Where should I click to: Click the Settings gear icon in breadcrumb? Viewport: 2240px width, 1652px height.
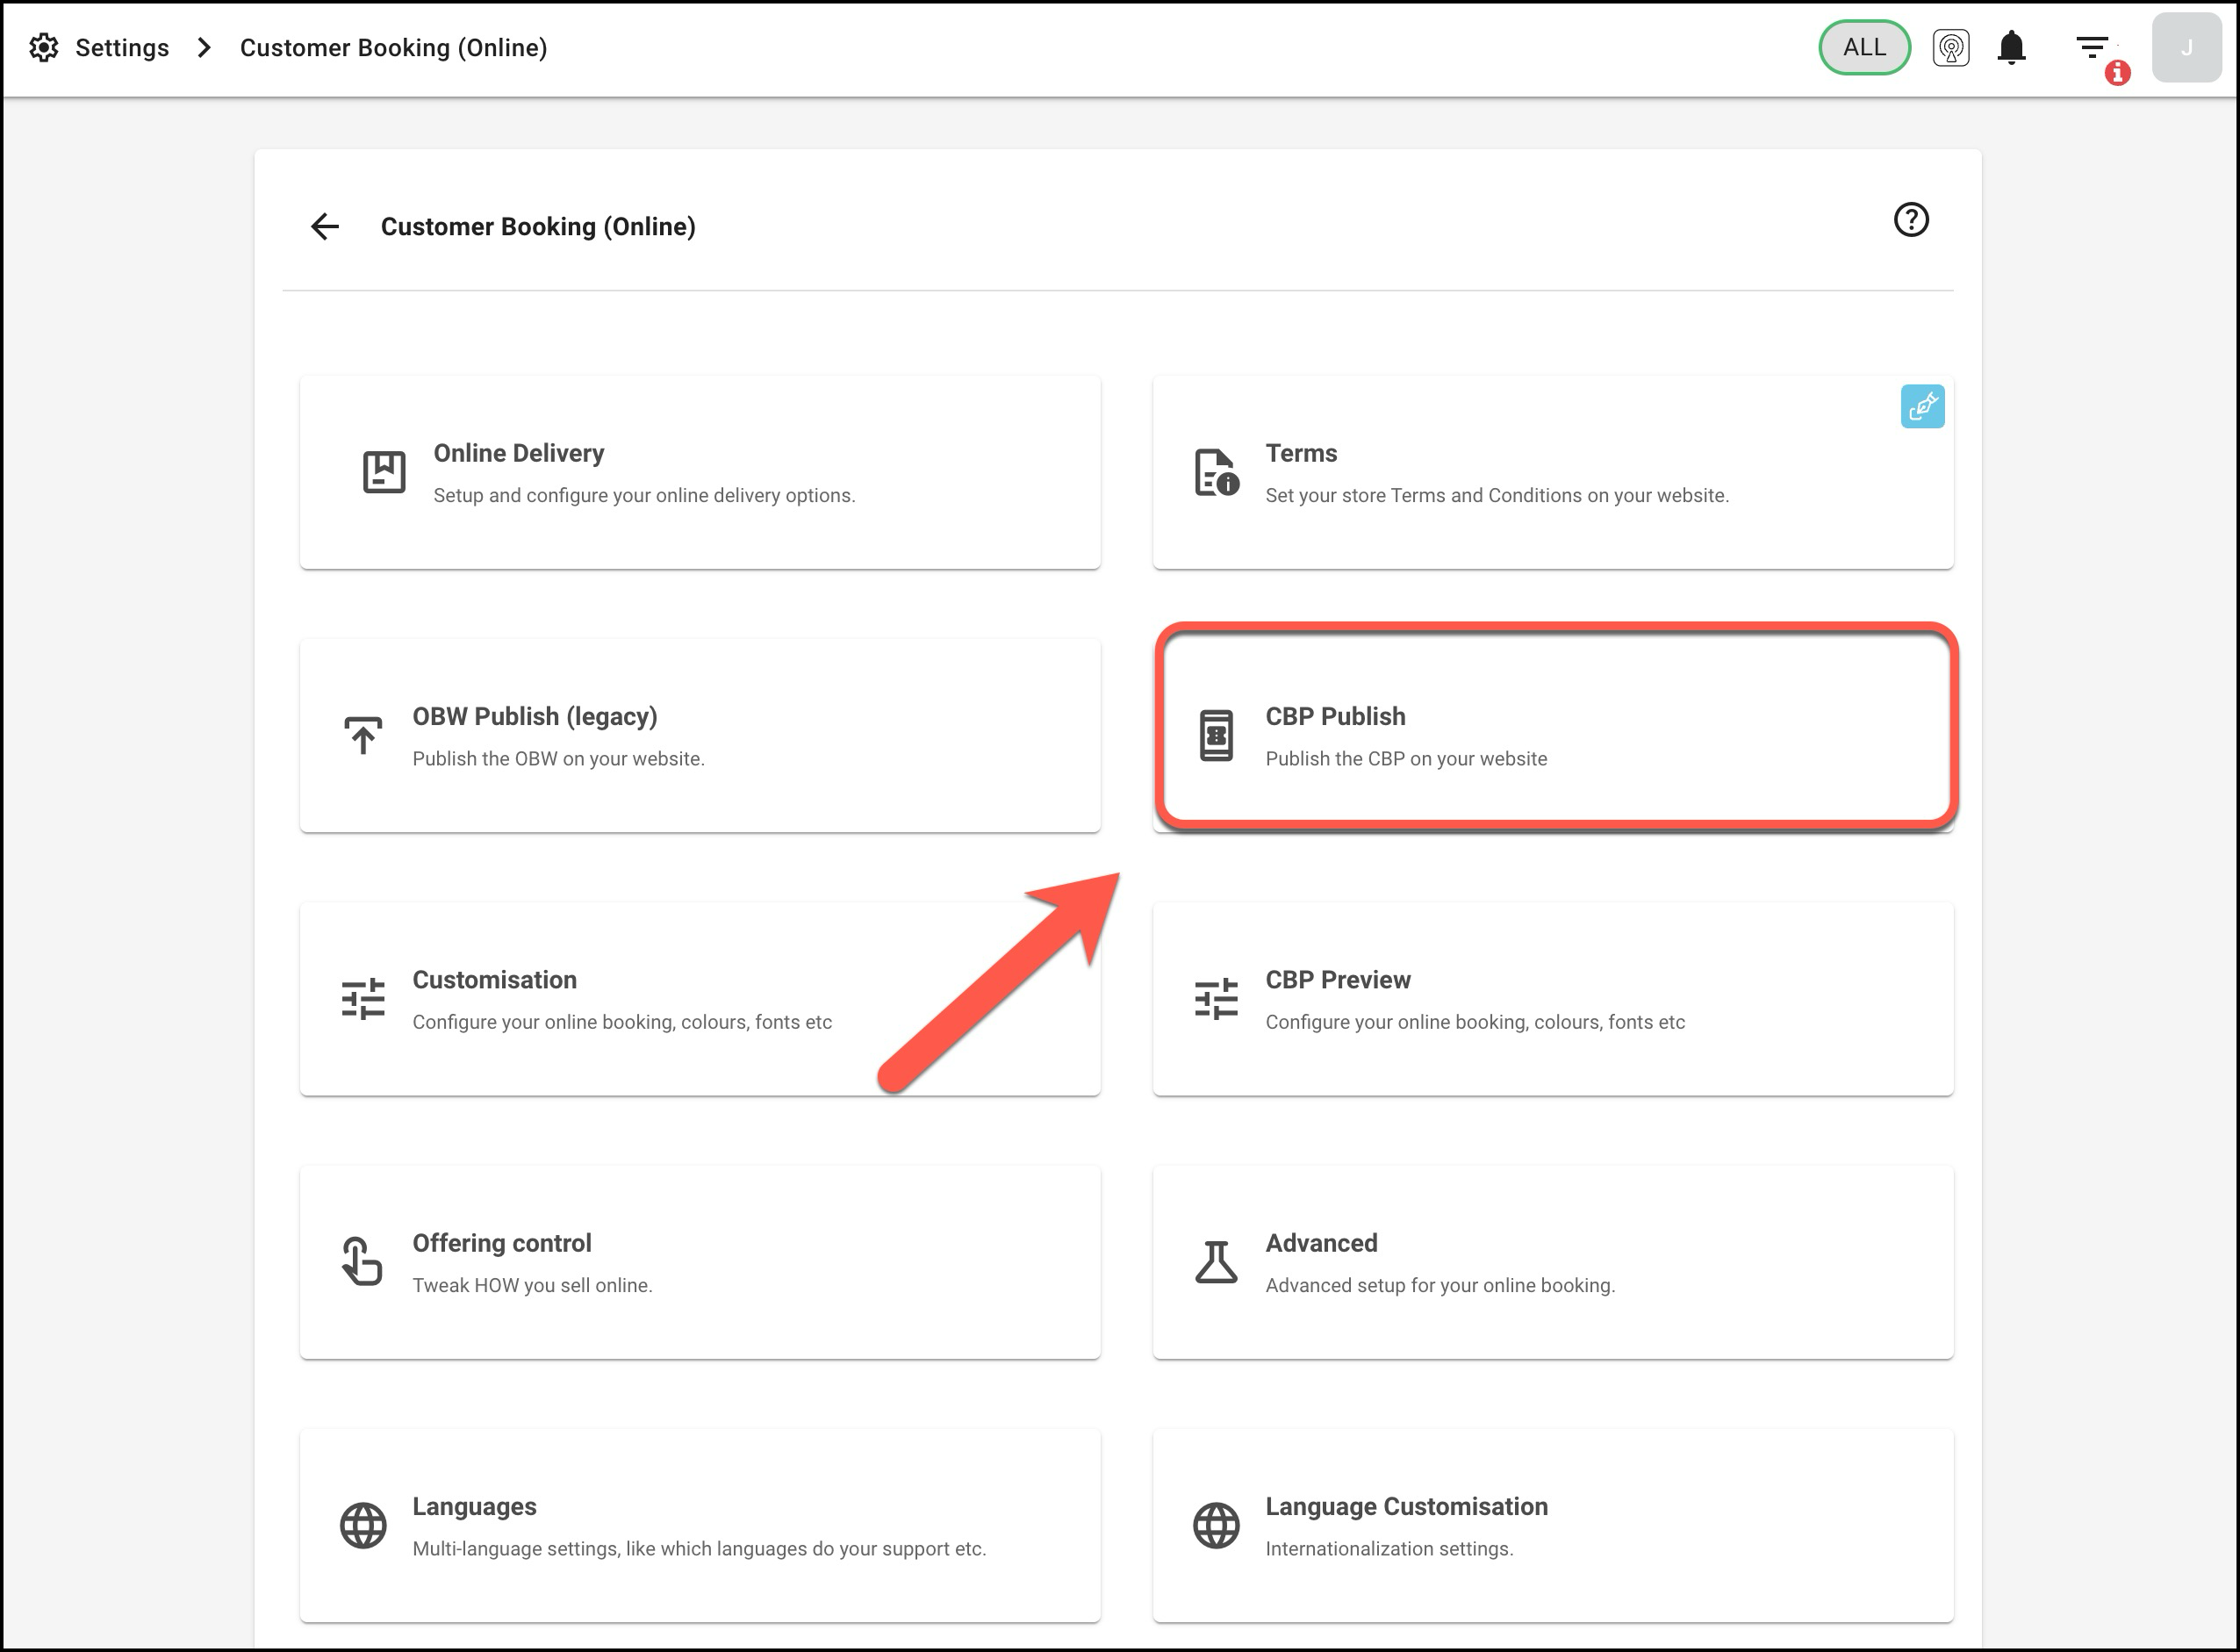tap(43, 48)
